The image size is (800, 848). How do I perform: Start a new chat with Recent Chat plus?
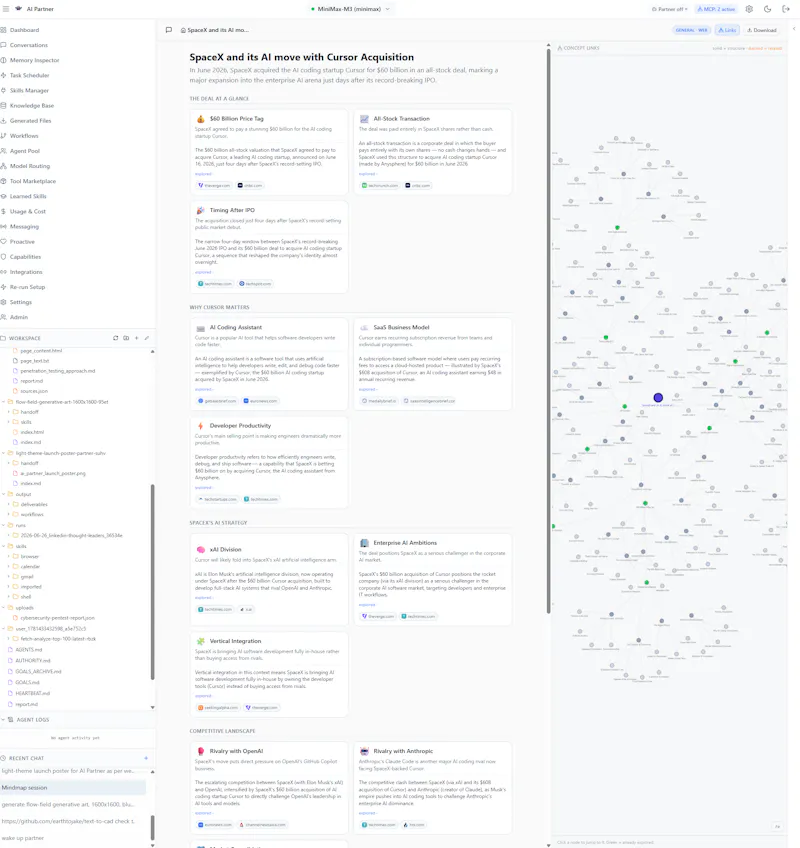pyautogui.click(x=146, y=758)
